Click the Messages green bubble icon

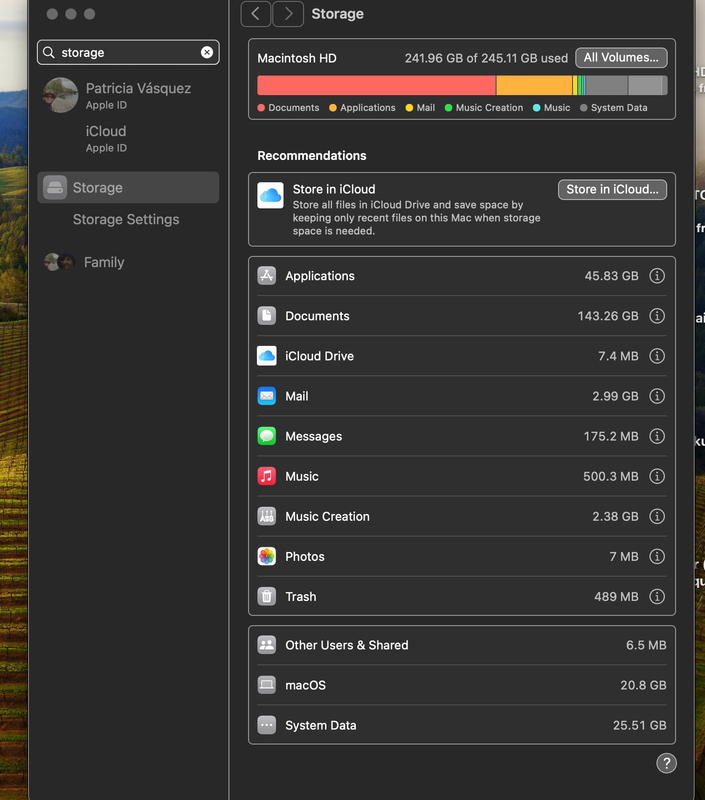click(x=267, y=436)
